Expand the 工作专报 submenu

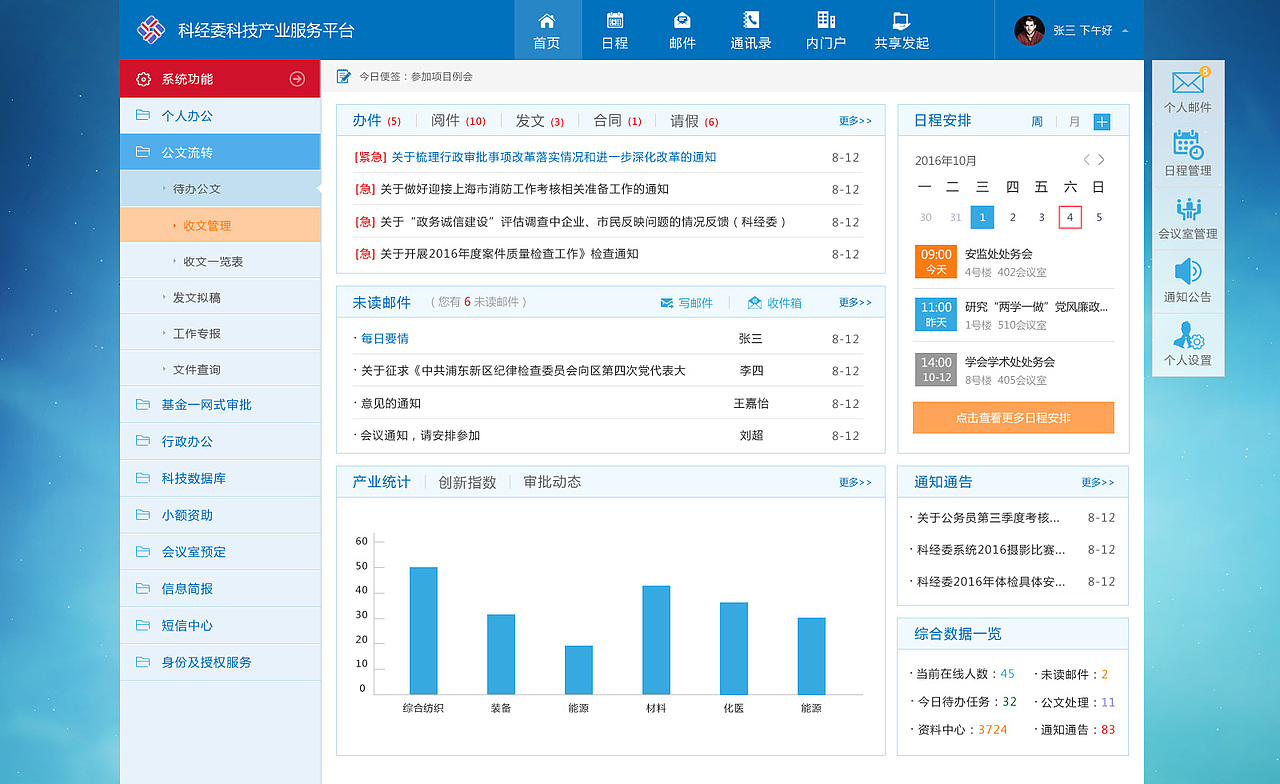(220, 334)
